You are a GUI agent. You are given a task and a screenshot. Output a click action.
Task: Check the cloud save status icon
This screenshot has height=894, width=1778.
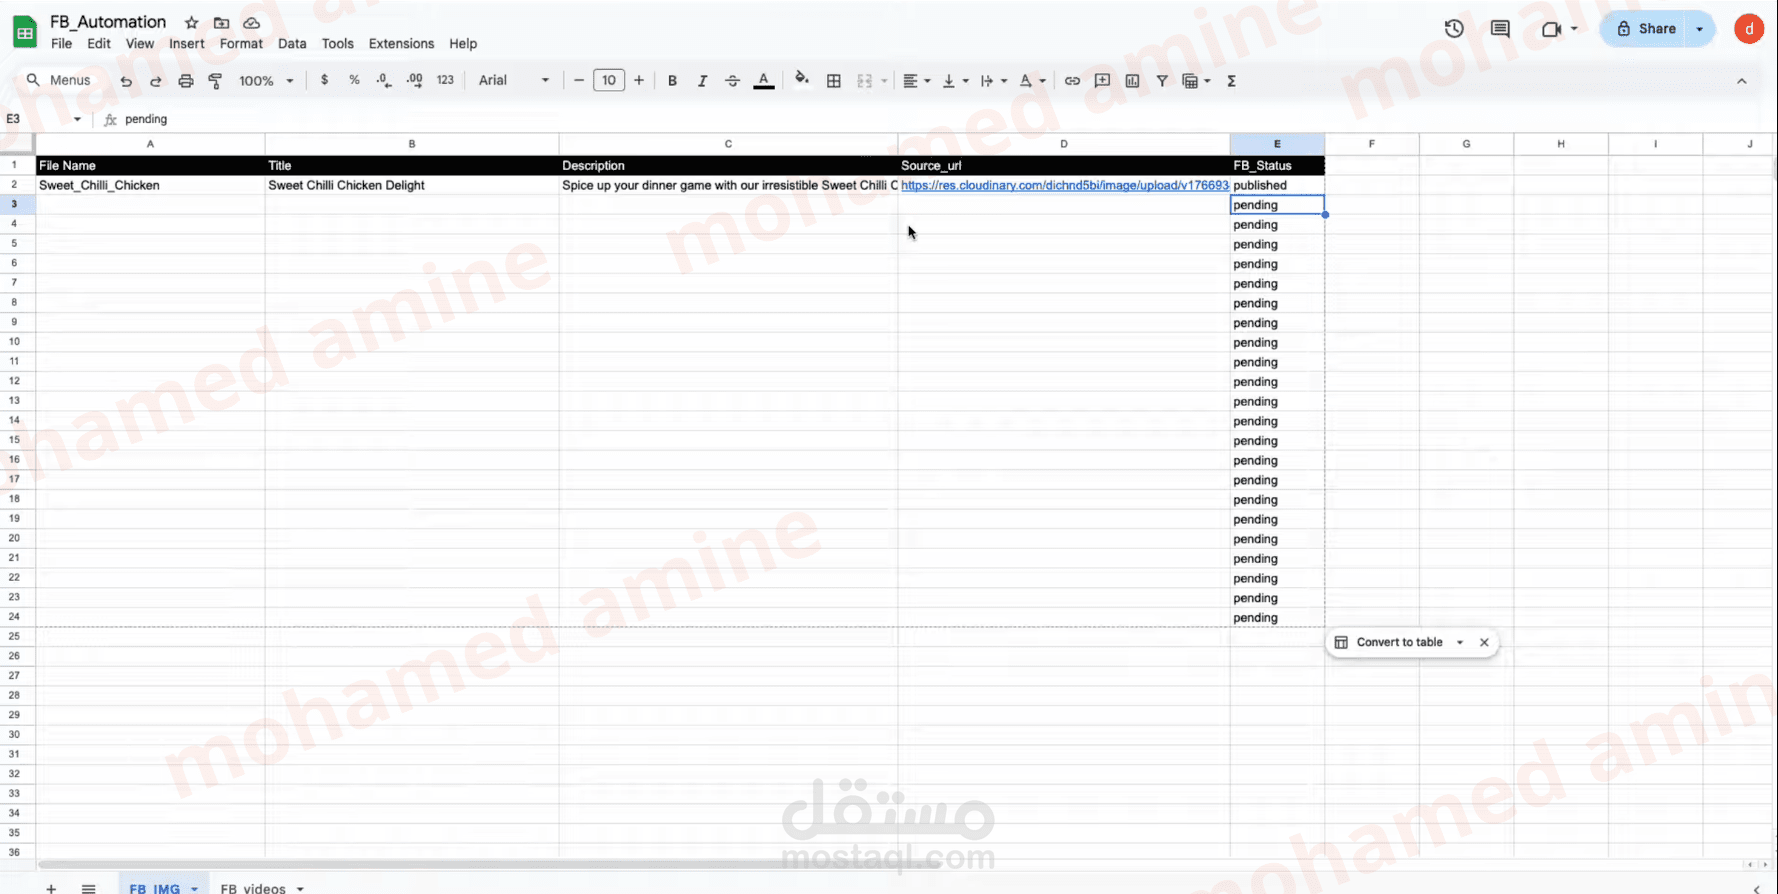[252, 22]
